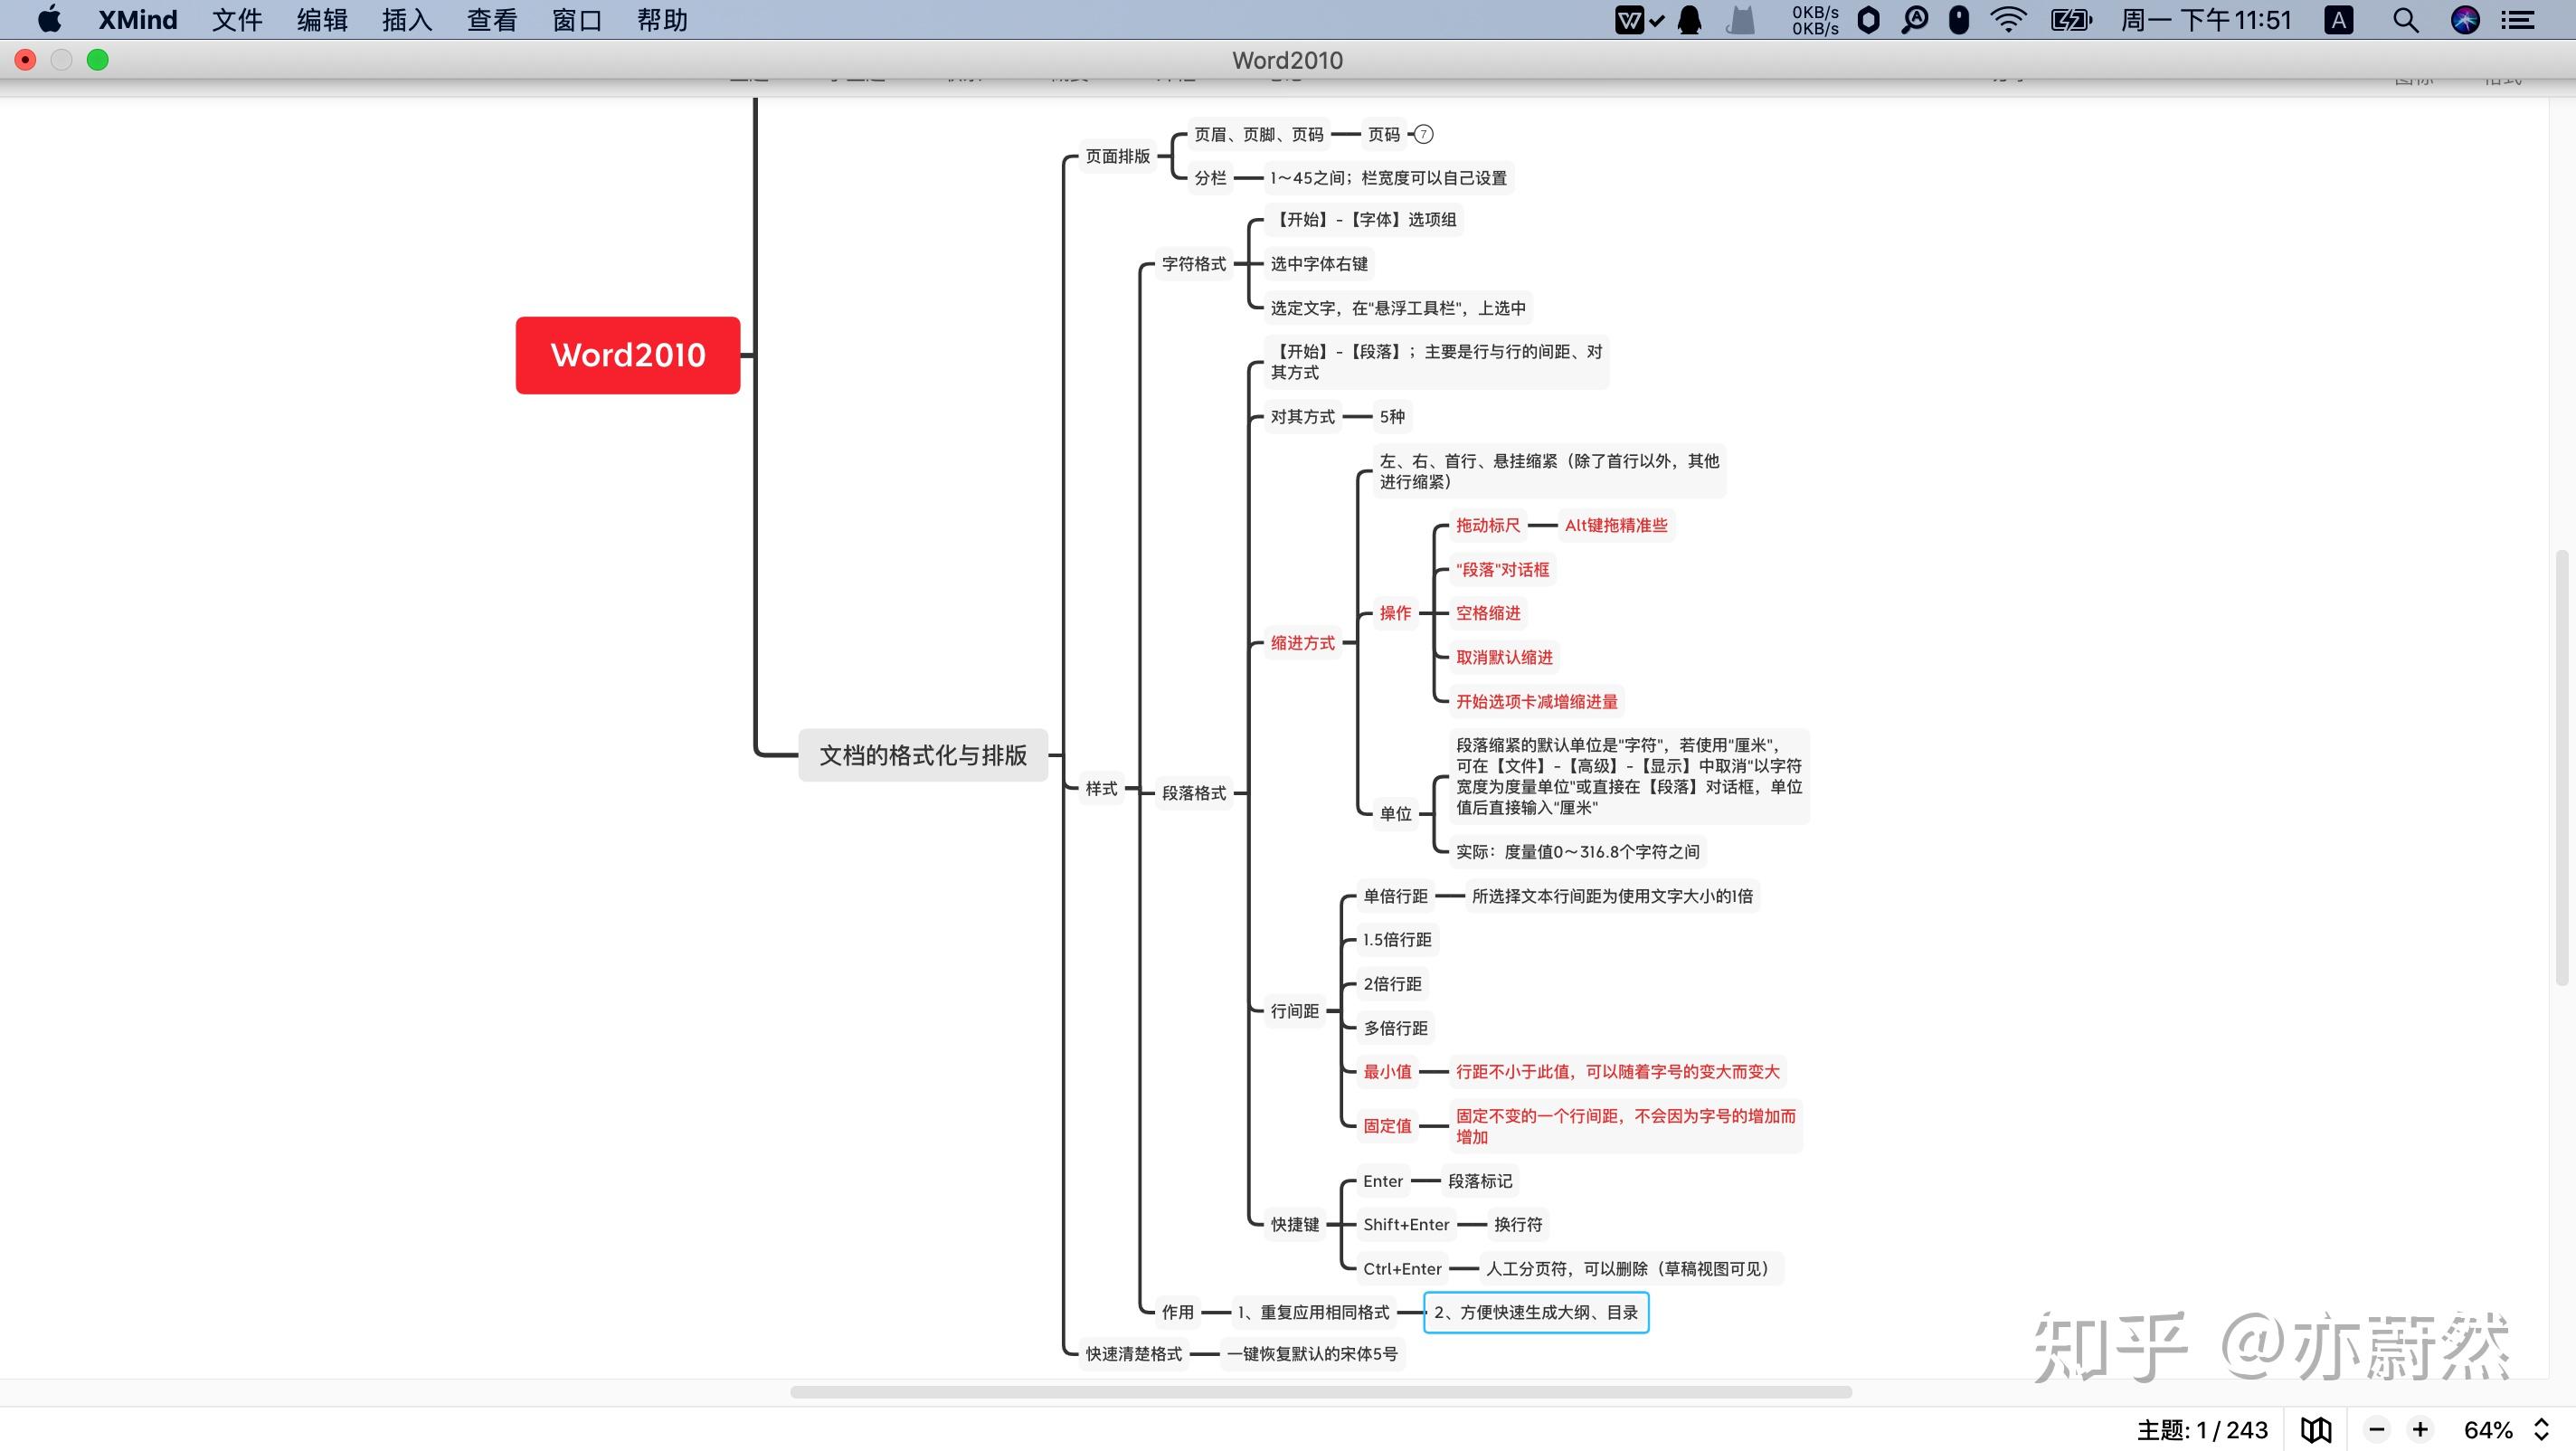Open the notification center list icon
Viewport: 2576px width, 1451px height.
pos(2517,20)
